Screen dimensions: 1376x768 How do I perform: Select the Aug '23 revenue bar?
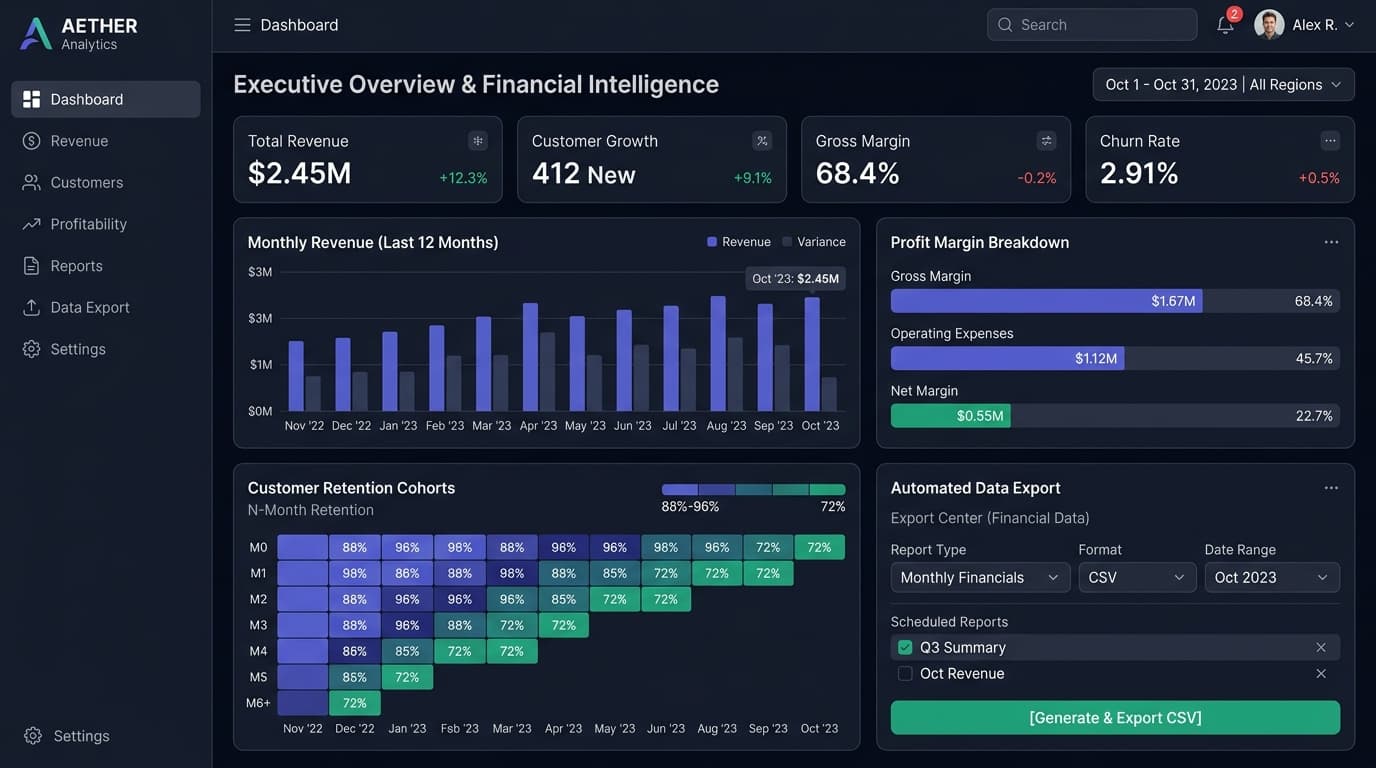click(718, 353)
